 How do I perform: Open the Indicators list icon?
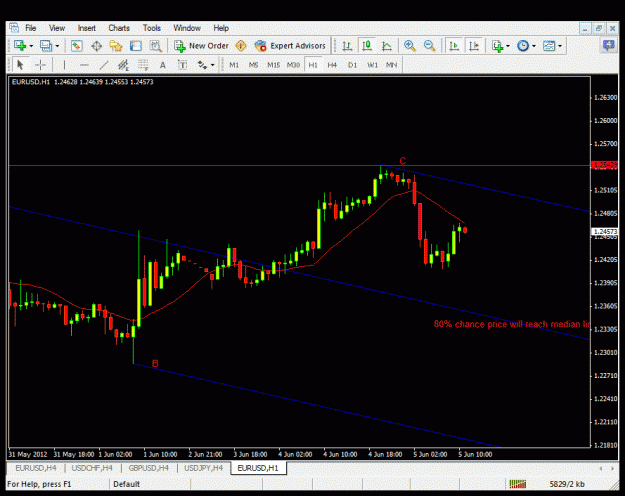497,46
